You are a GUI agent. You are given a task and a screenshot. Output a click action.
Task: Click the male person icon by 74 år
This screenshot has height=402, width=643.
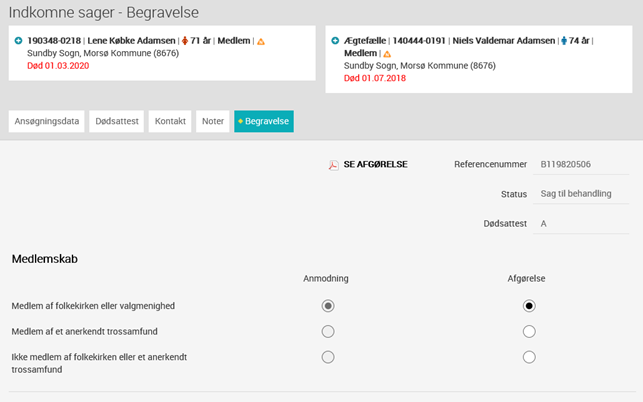(x=564, y=41)
